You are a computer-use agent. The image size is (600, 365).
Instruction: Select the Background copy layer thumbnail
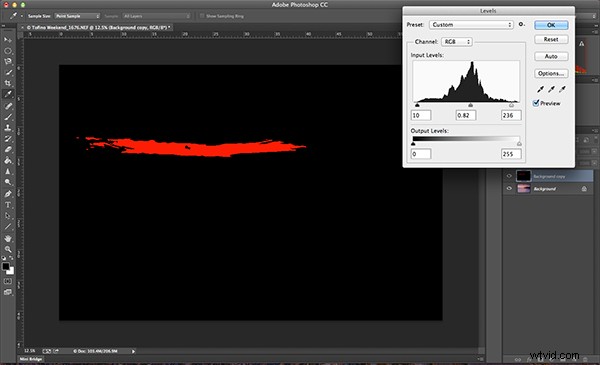point(523,176)
